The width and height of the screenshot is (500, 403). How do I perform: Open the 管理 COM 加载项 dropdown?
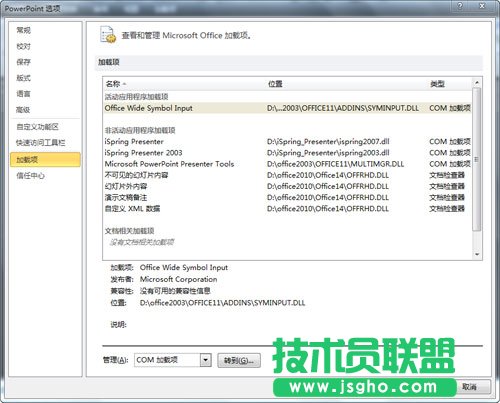(205, 360)
